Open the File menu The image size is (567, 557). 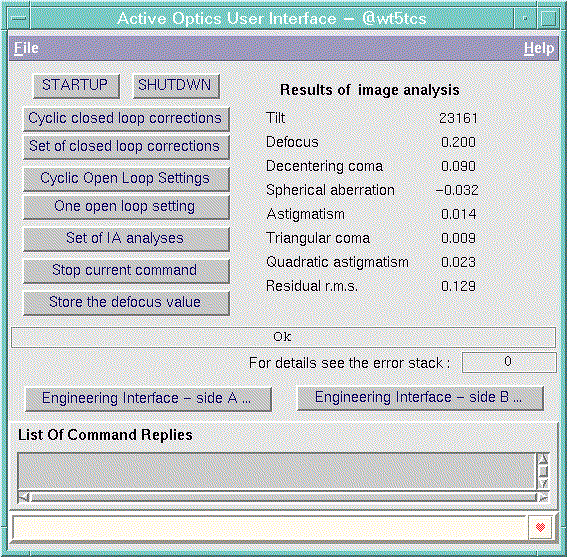point(26,48)
